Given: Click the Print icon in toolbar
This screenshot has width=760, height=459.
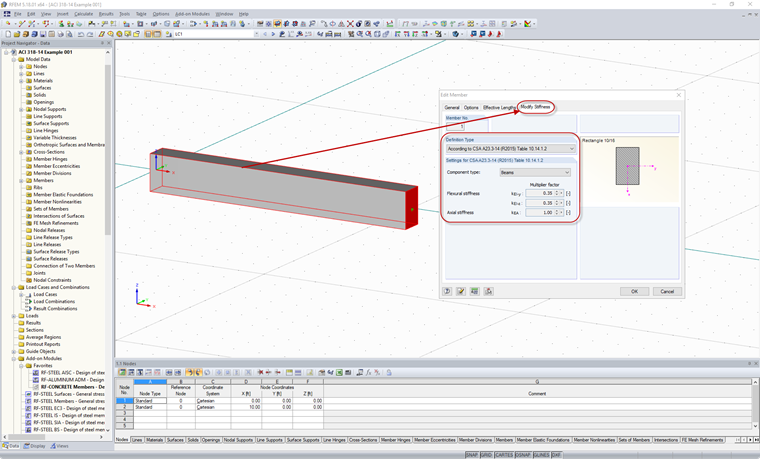Looking at the screenshot, I should [x=60, y=34].
